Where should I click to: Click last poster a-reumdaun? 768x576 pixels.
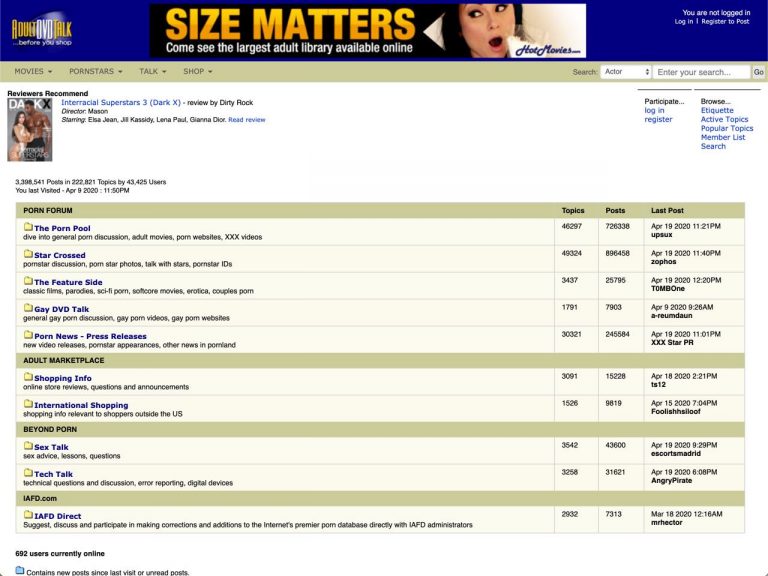coord(672,316)
